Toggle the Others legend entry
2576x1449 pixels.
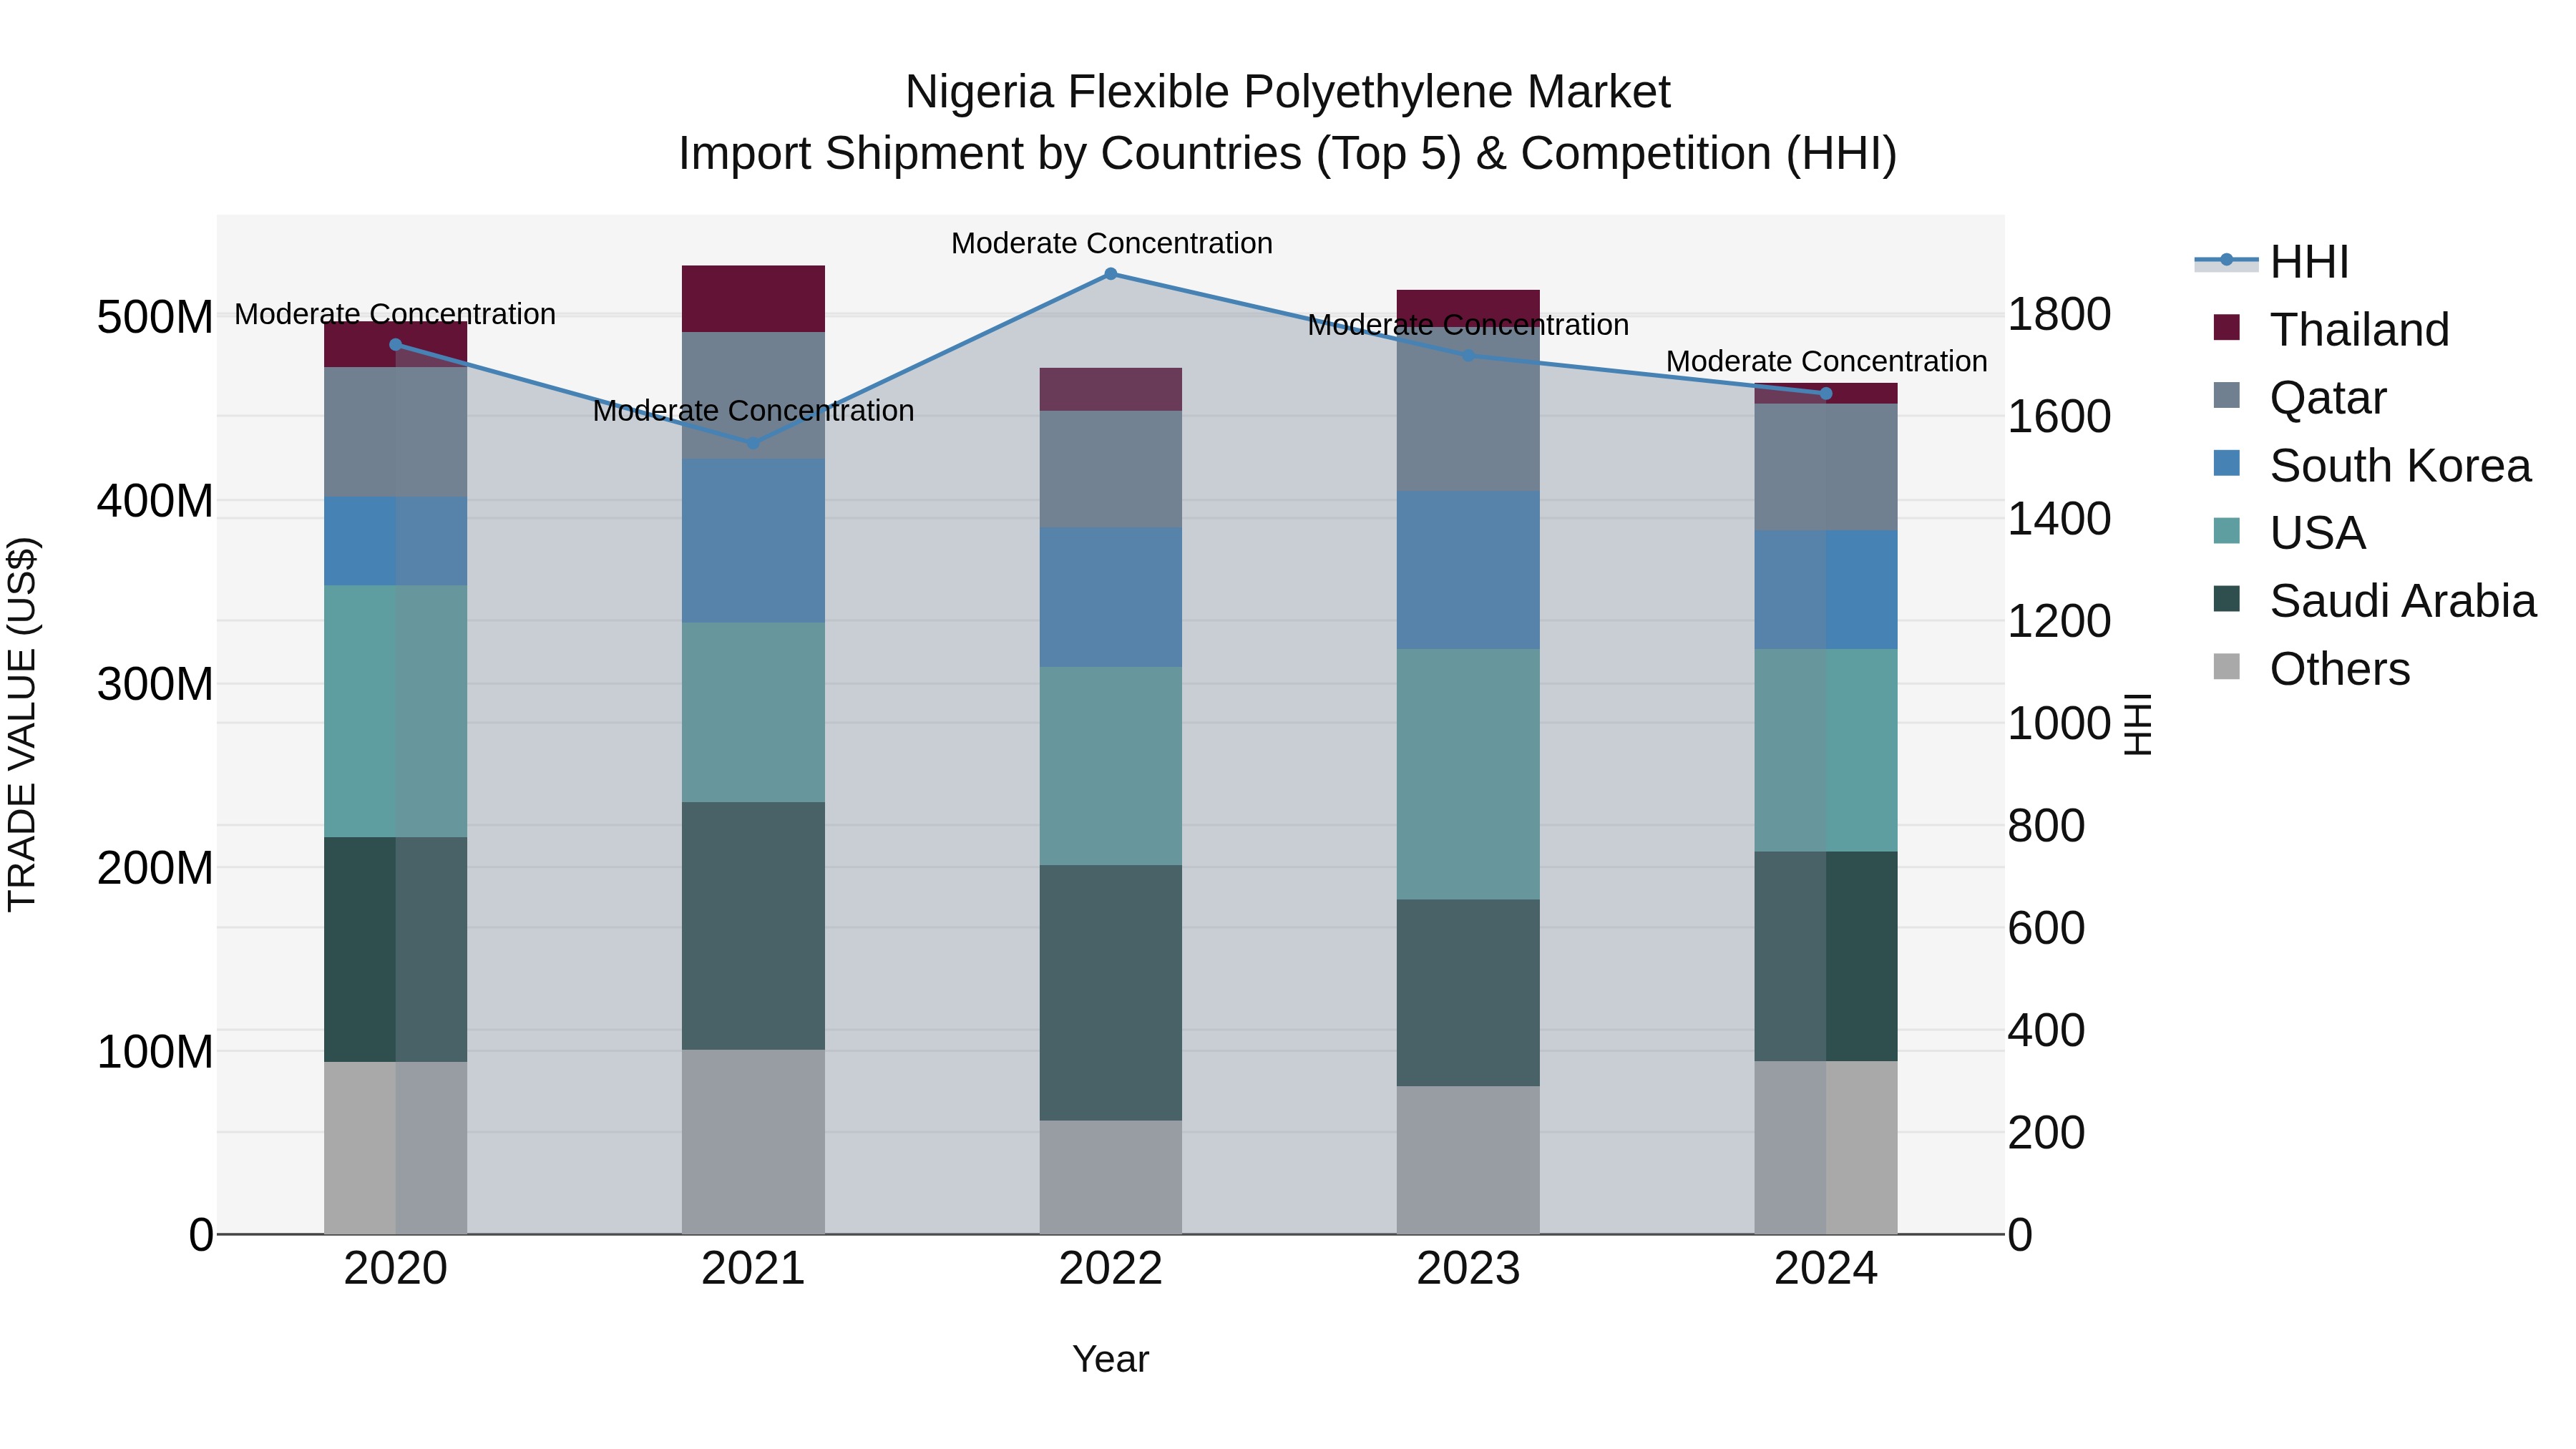click(x=2312, y=668)
